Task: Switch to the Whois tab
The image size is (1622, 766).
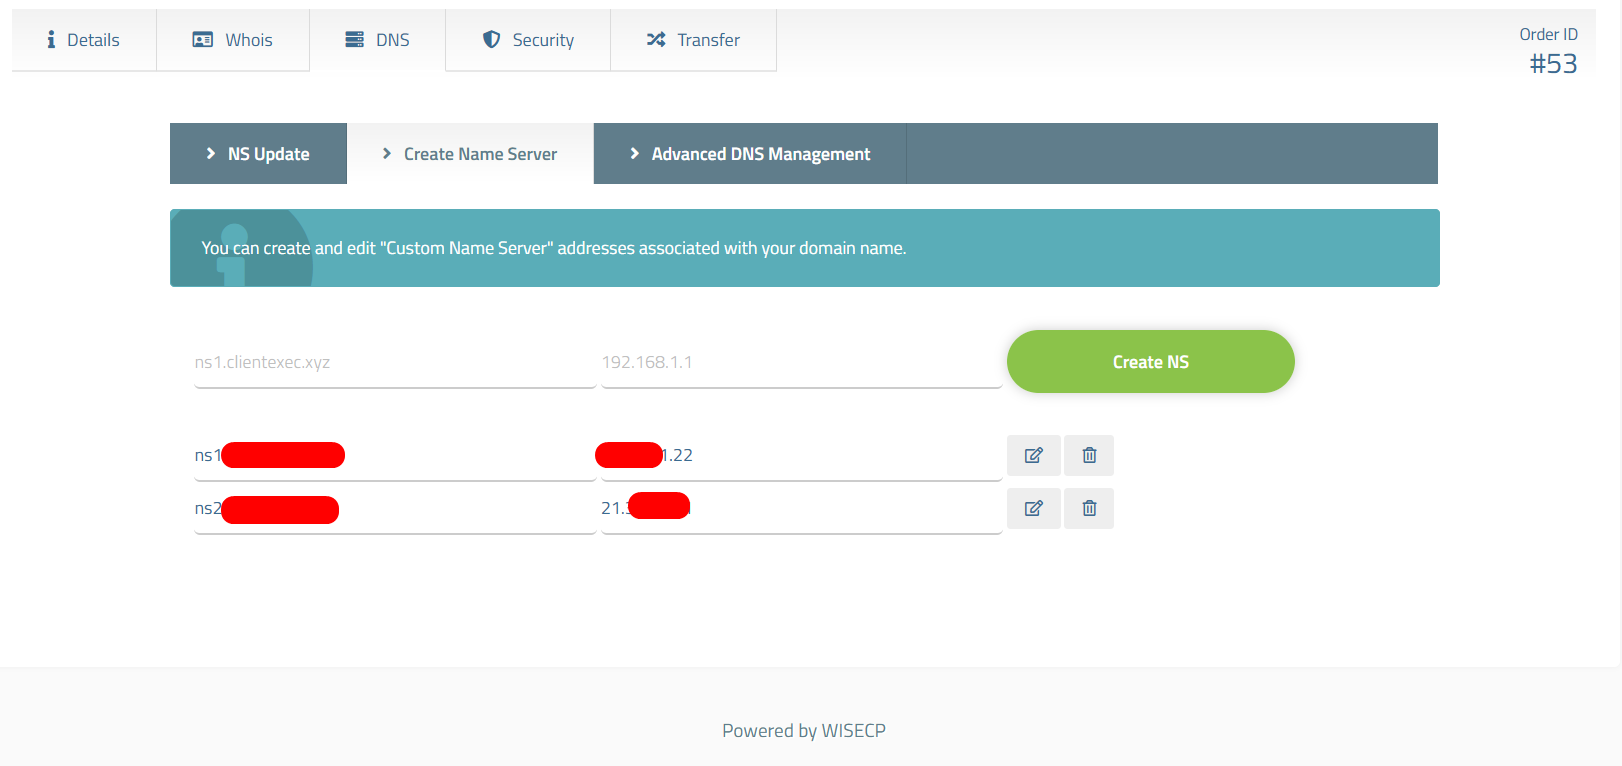Action: click(x=233, y=40)
